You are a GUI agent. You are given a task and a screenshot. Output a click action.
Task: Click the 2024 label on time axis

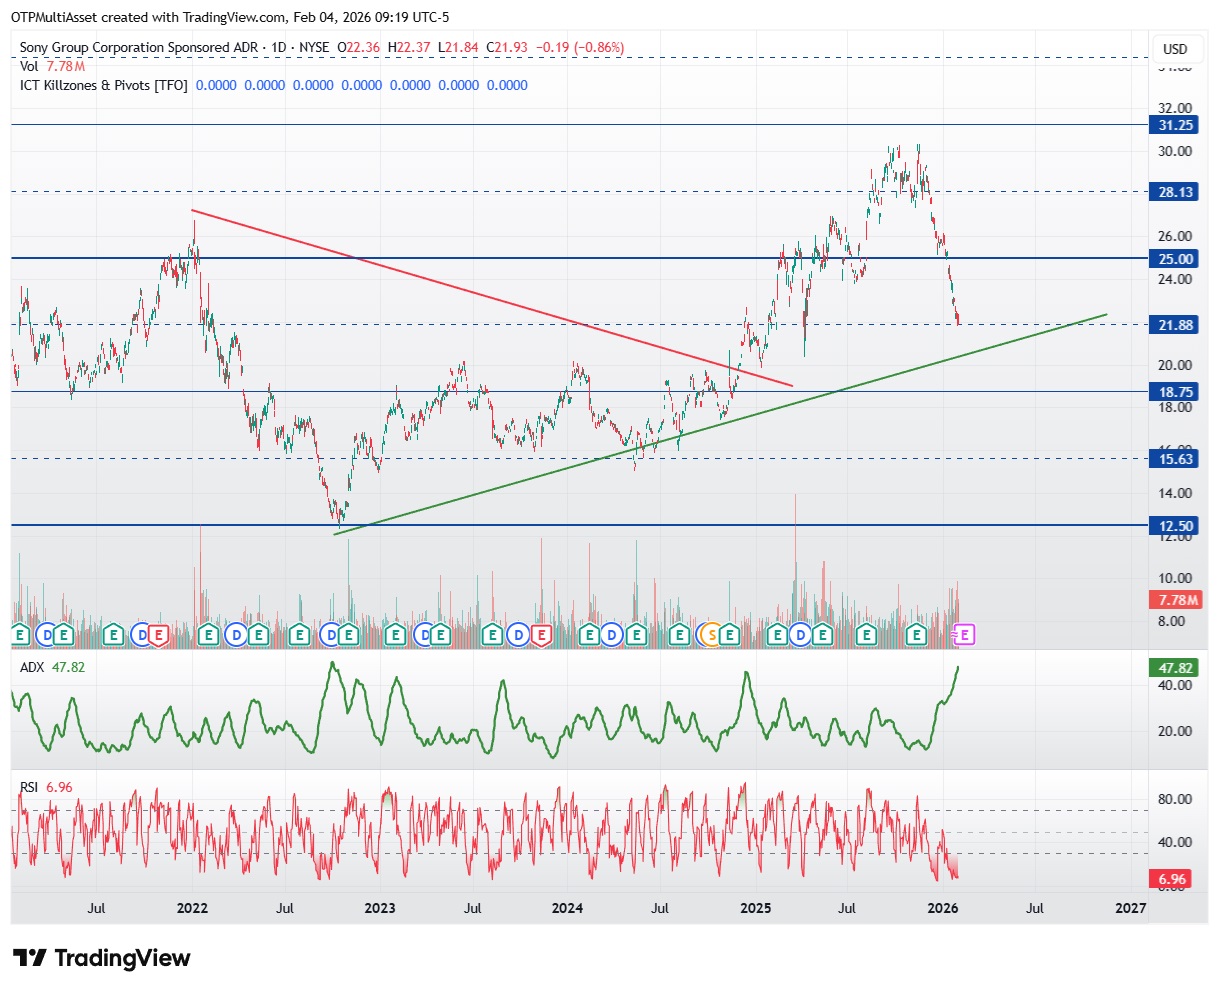(567, 908)
